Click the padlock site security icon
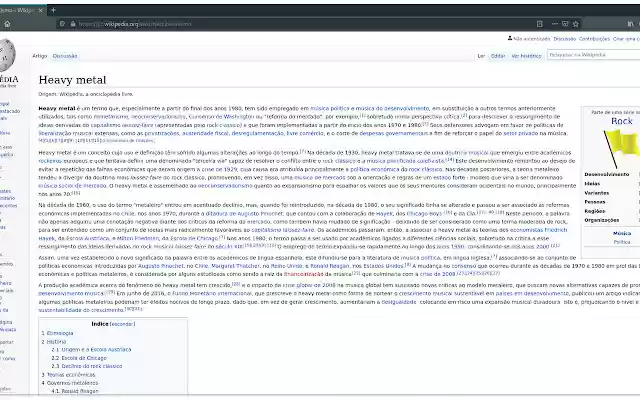This screenshot has height=400, width=640. click(73, 24)
